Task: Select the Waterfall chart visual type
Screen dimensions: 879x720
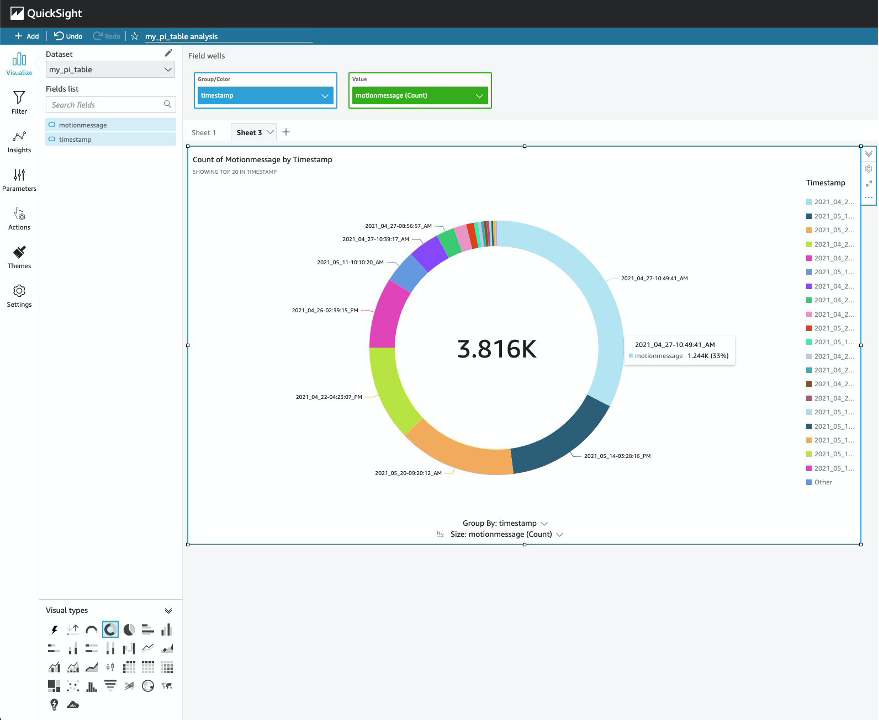Action: click(129, 648)
